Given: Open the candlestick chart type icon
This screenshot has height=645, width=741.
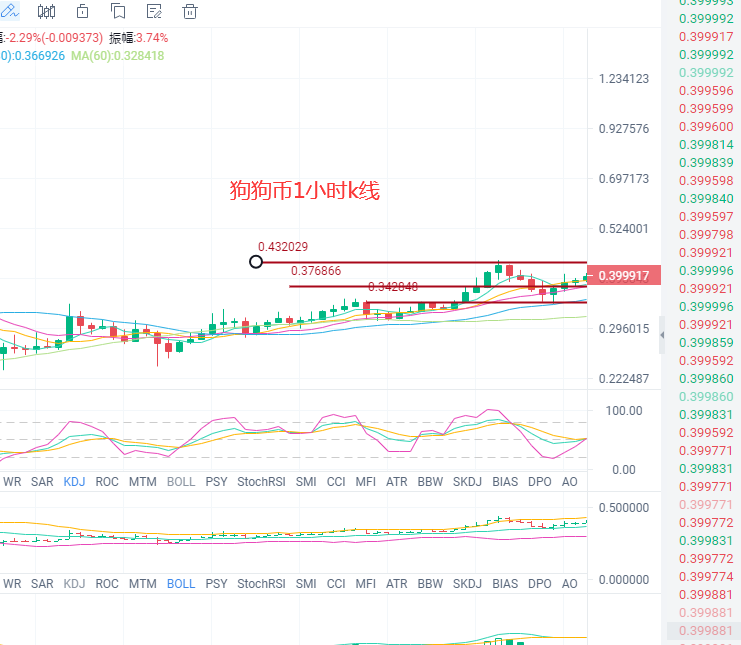Looking at the screenshot, I should (47, 12).
